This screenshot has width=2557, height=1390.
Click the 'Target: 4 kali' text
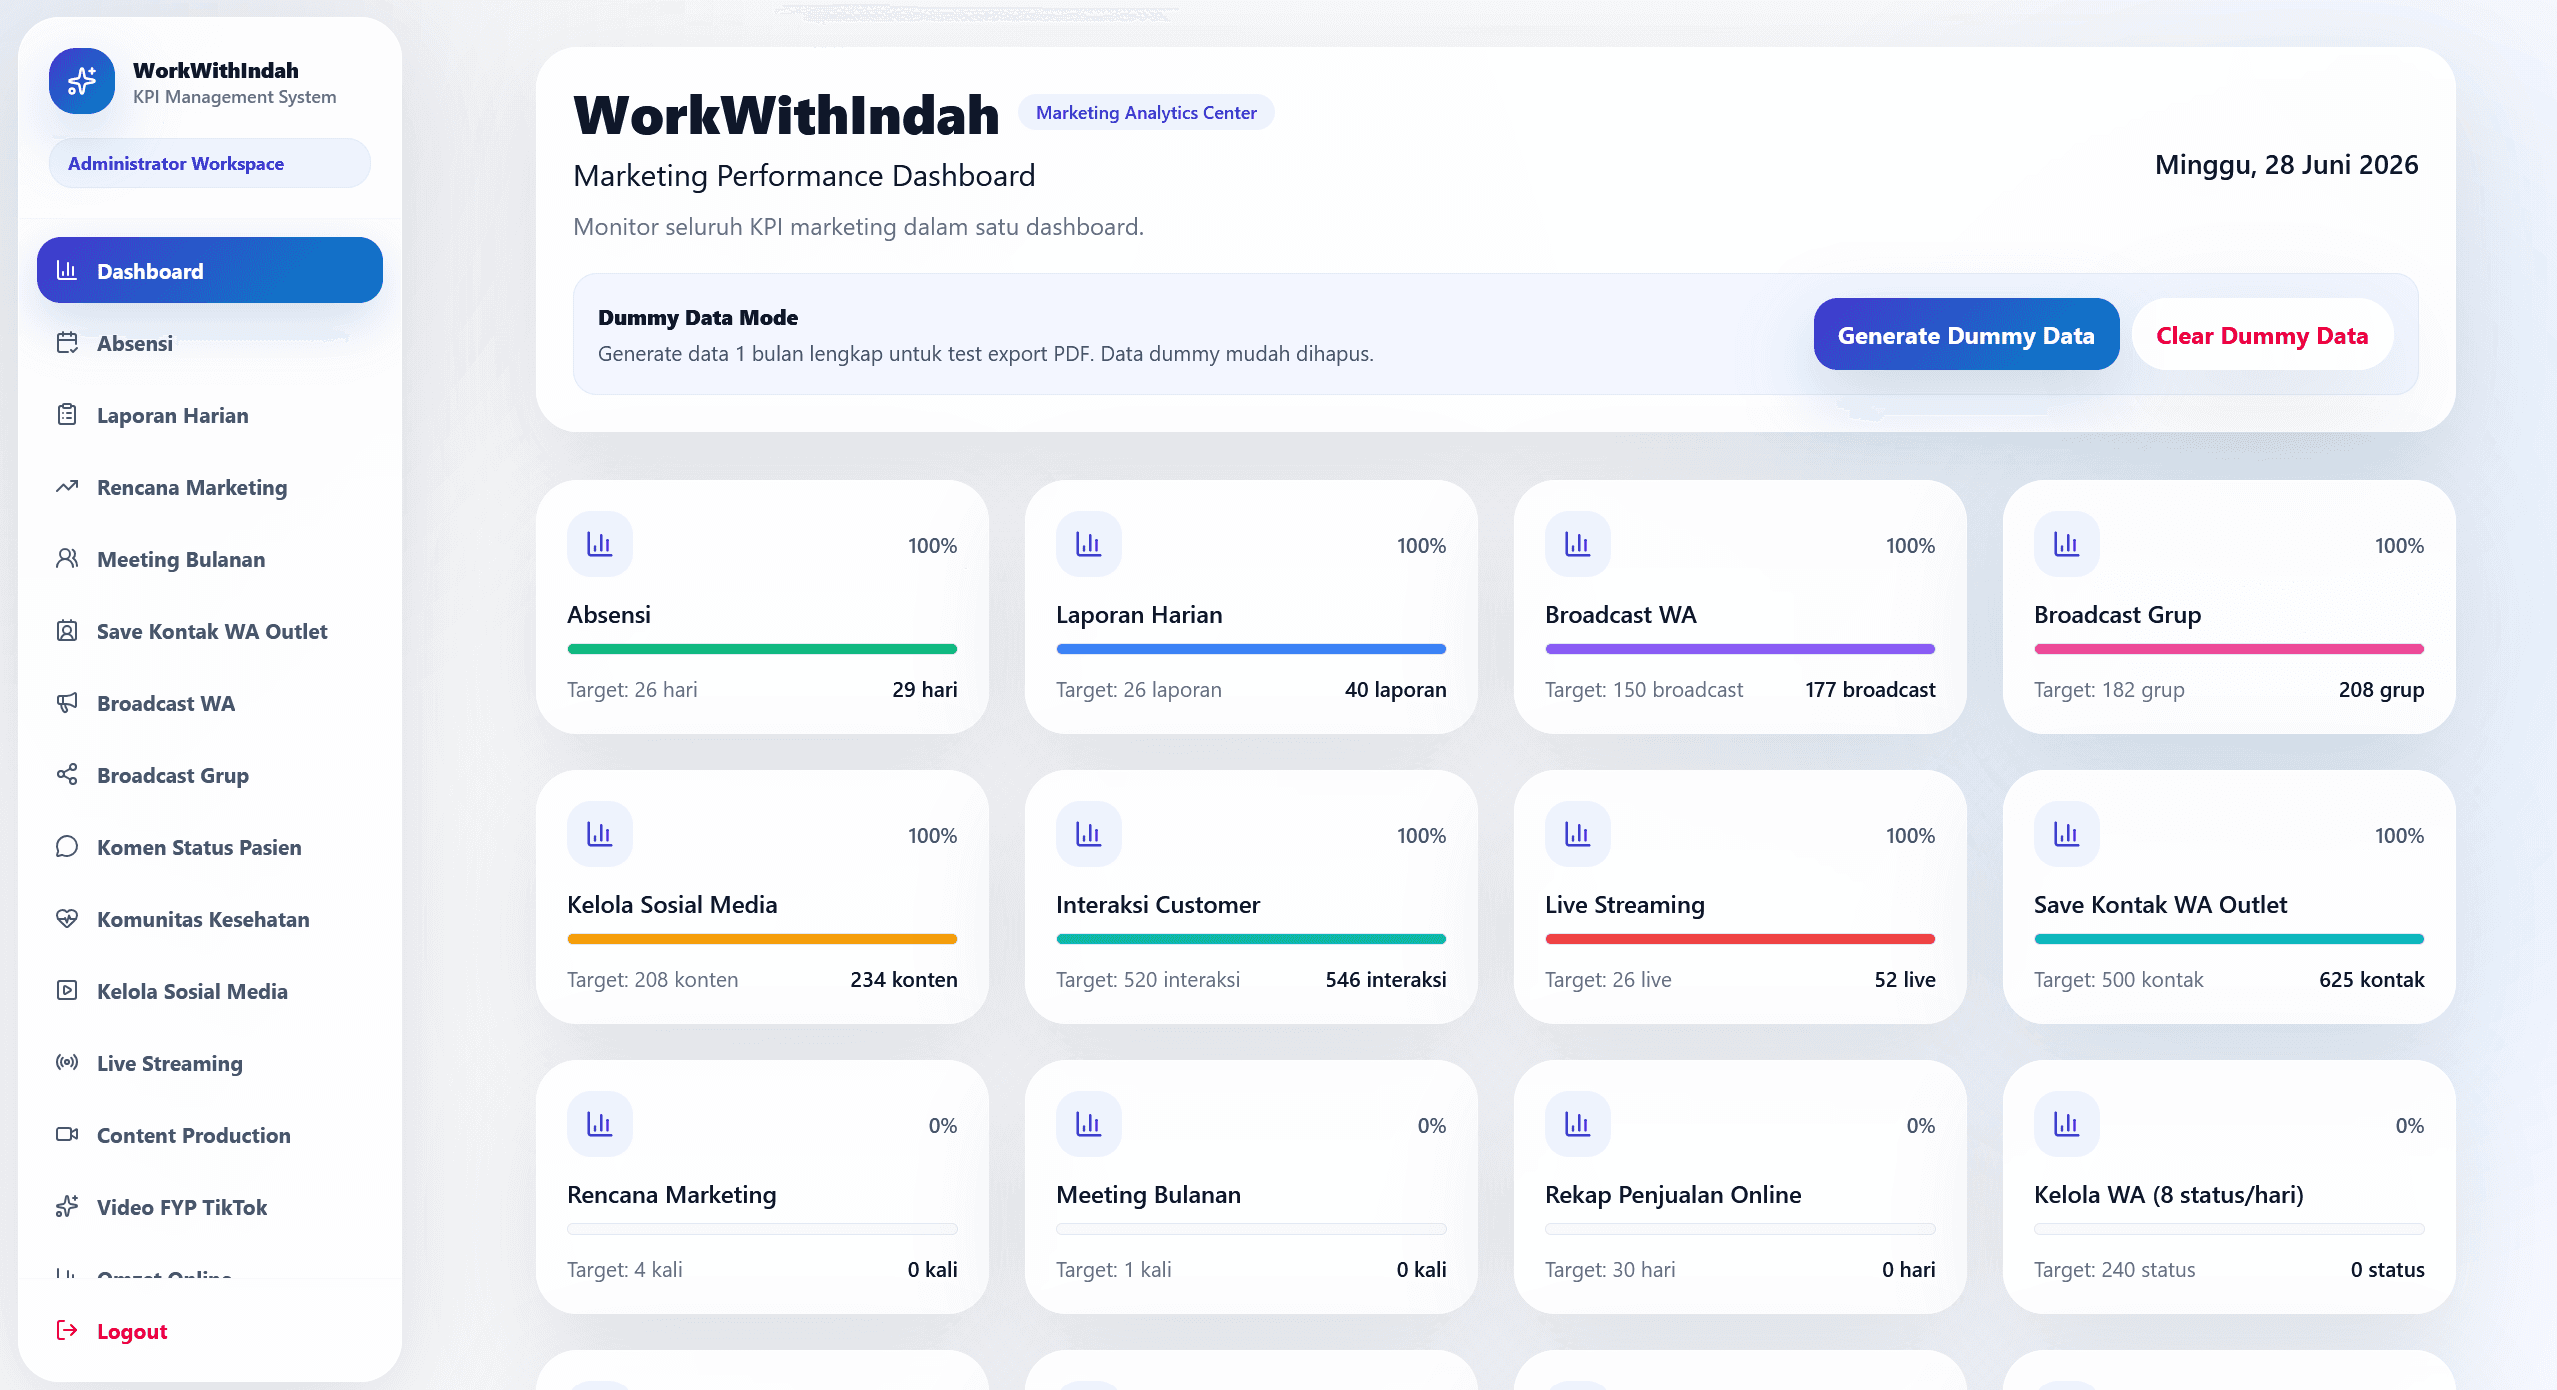pos(625,1269)
